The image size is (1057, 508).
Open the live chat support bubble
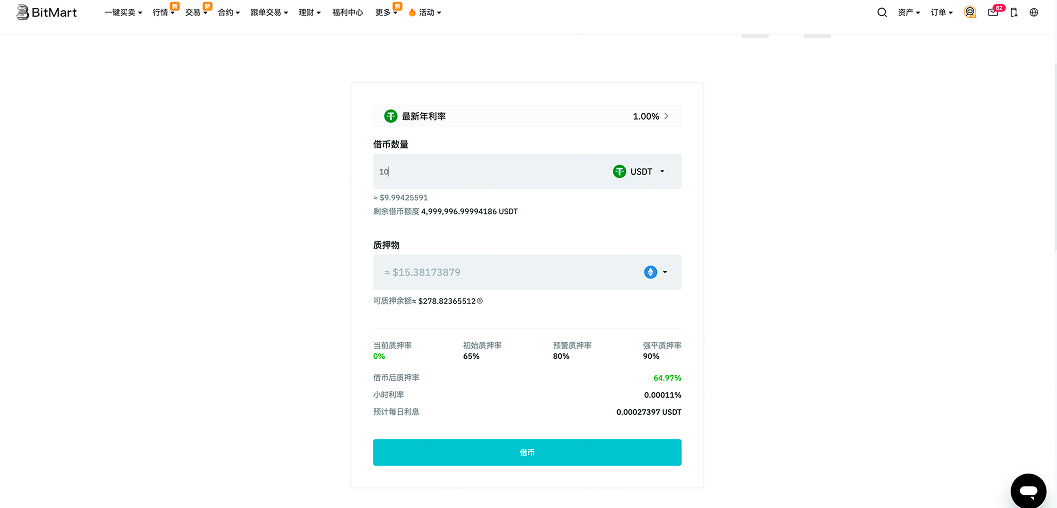[1028, 490]
